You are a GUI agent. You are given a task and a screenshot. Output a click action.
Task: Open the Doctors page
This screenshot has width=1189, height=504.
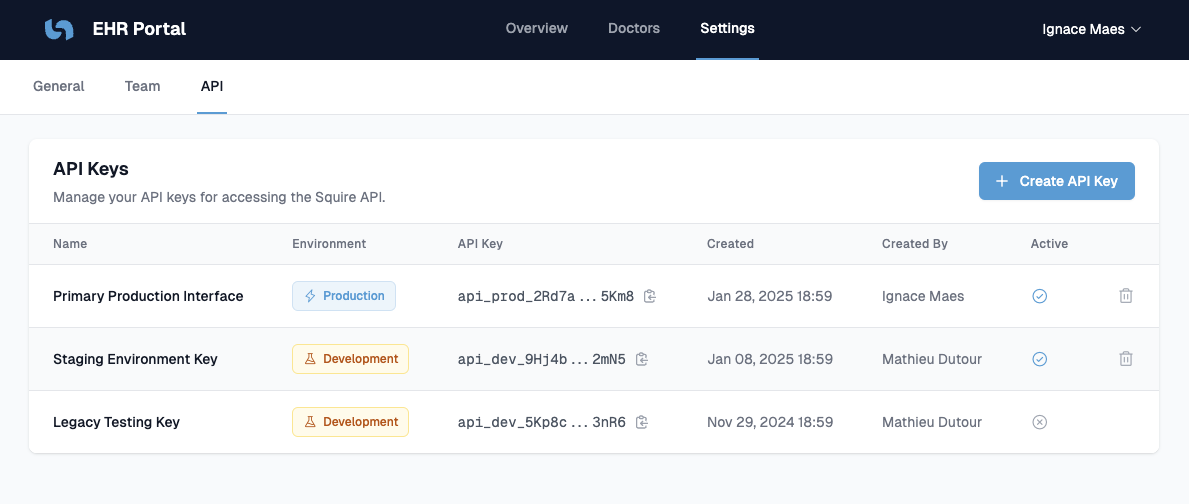tap(634, 28)
